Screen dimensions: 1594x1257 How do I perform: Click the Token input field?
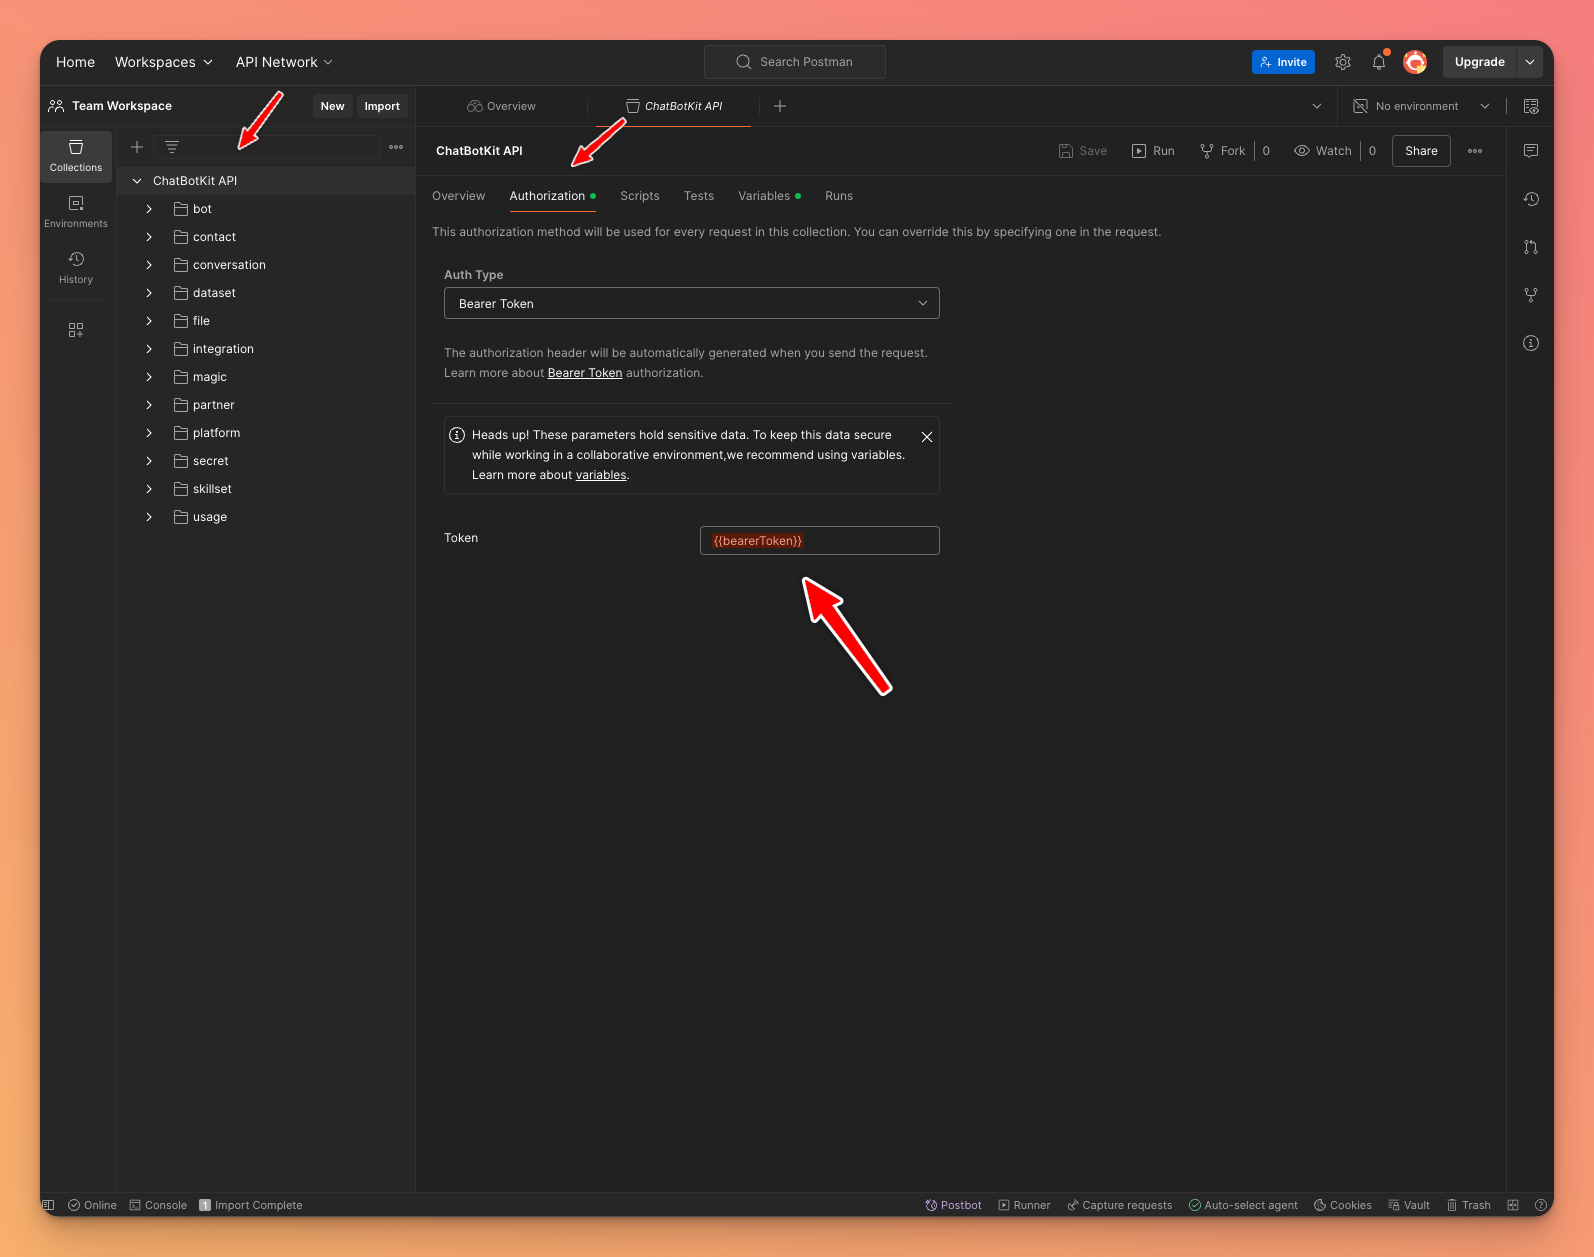(819, 541)
